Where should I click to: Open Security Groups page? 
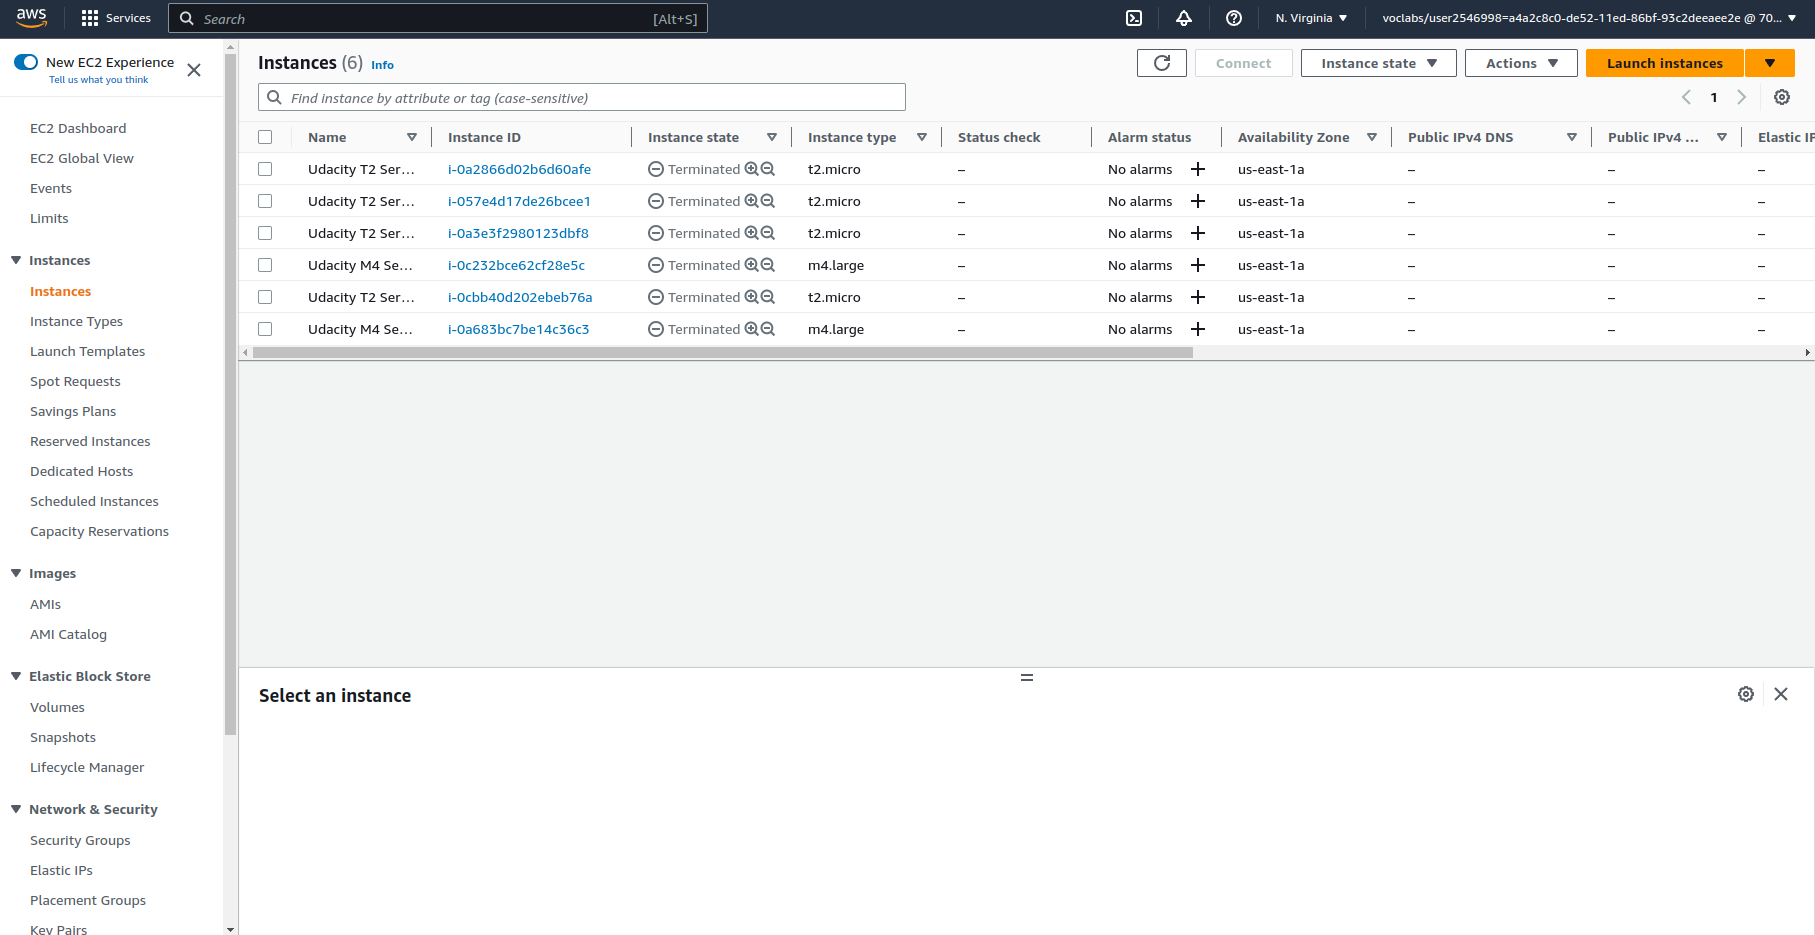coord(80,840)
